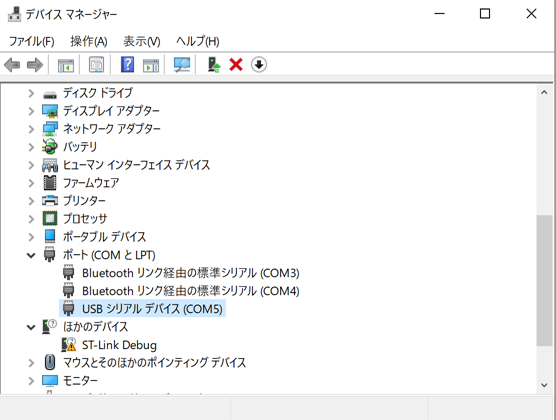Collapse the ほかのデバイス node
This screenshot has height=420, width=556.
tap(31, 327)
